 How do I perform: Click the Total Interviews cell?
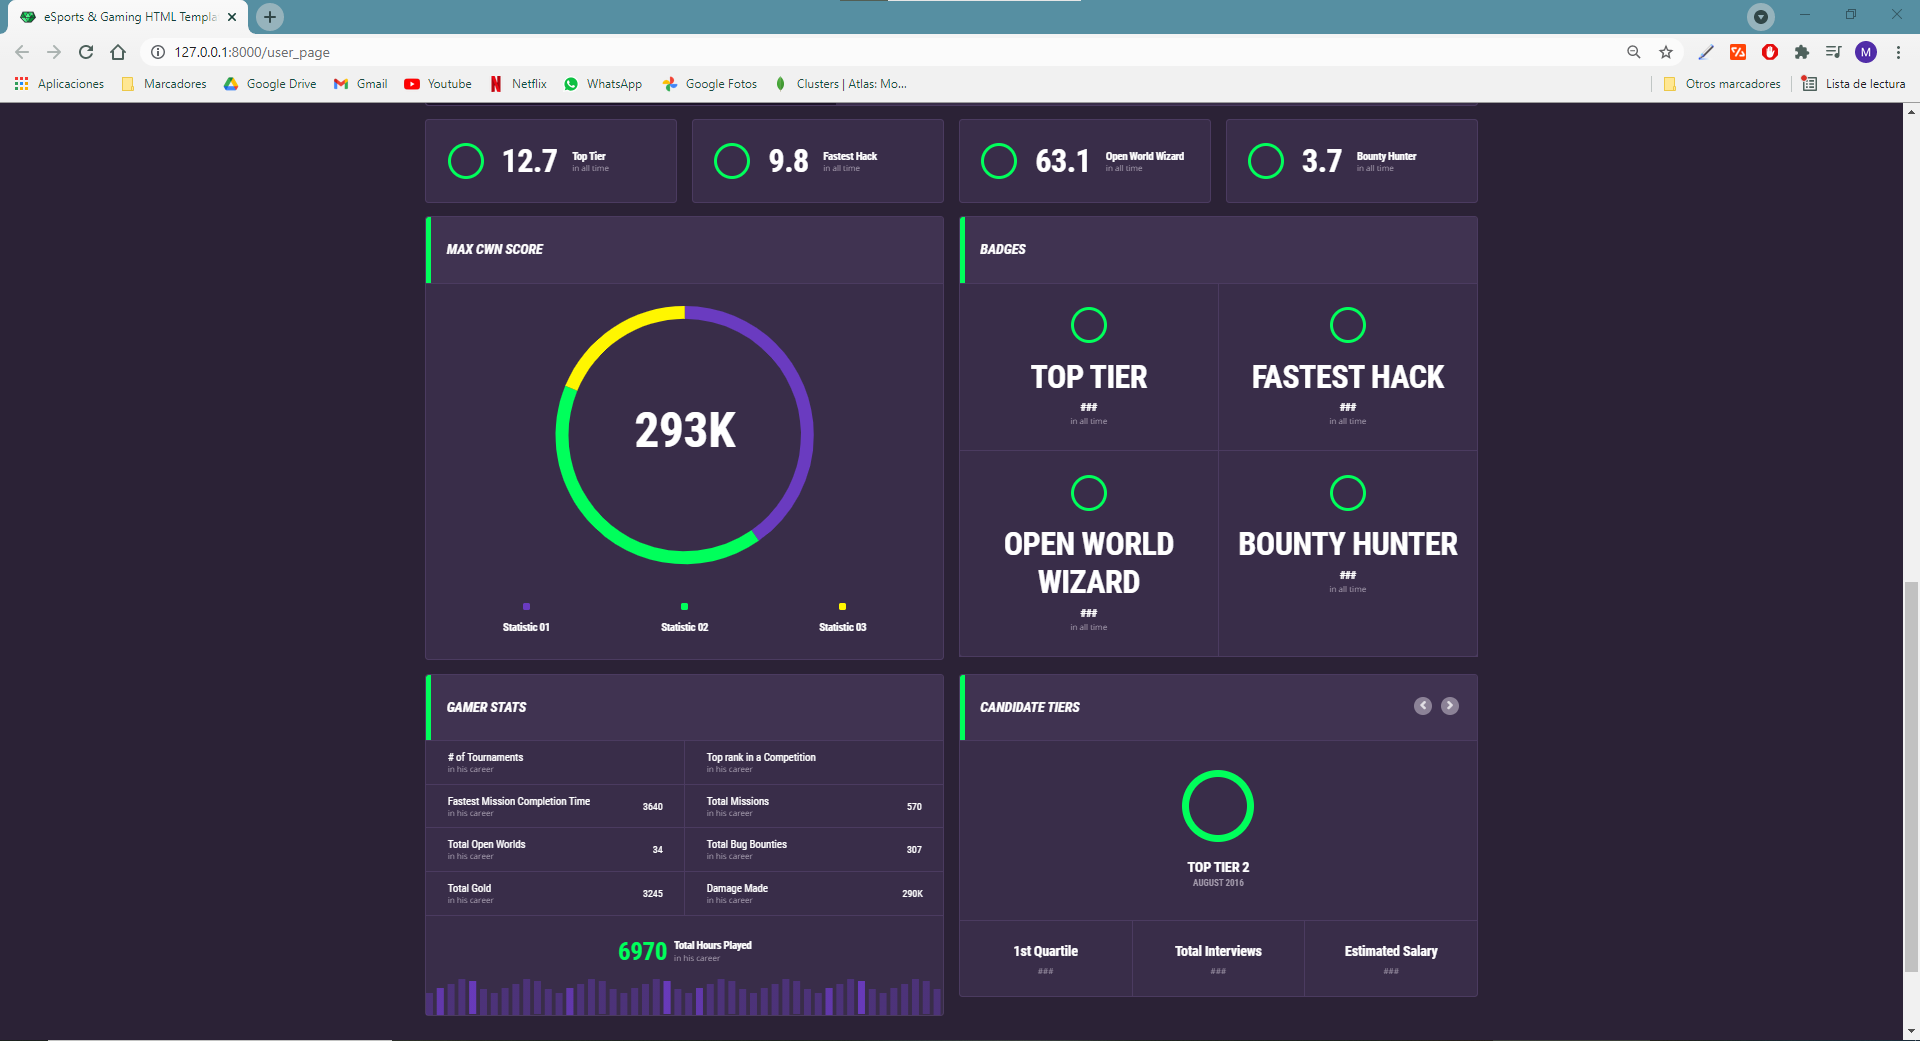tap(1218, 958)
